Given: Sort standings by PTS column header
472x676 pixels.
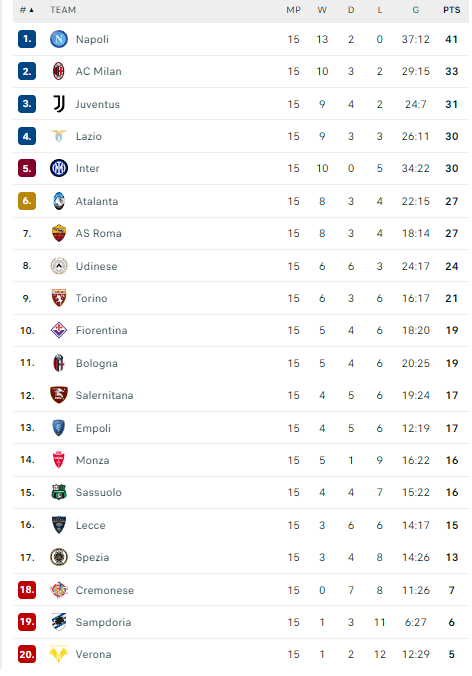Looking at the screenshot, I should (x=452, y=10).
